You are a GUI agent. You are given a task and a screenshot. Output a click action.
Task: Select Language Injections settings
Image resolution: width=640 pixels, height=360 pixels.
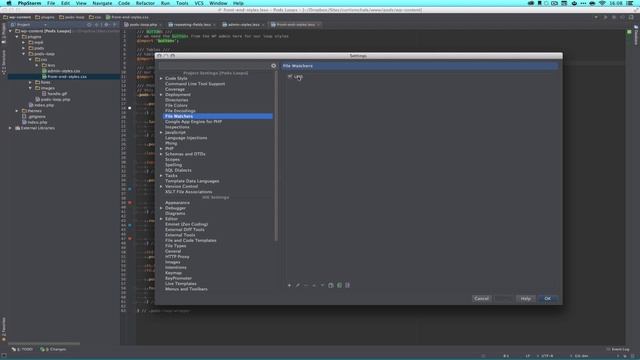[x=186, y=138]
